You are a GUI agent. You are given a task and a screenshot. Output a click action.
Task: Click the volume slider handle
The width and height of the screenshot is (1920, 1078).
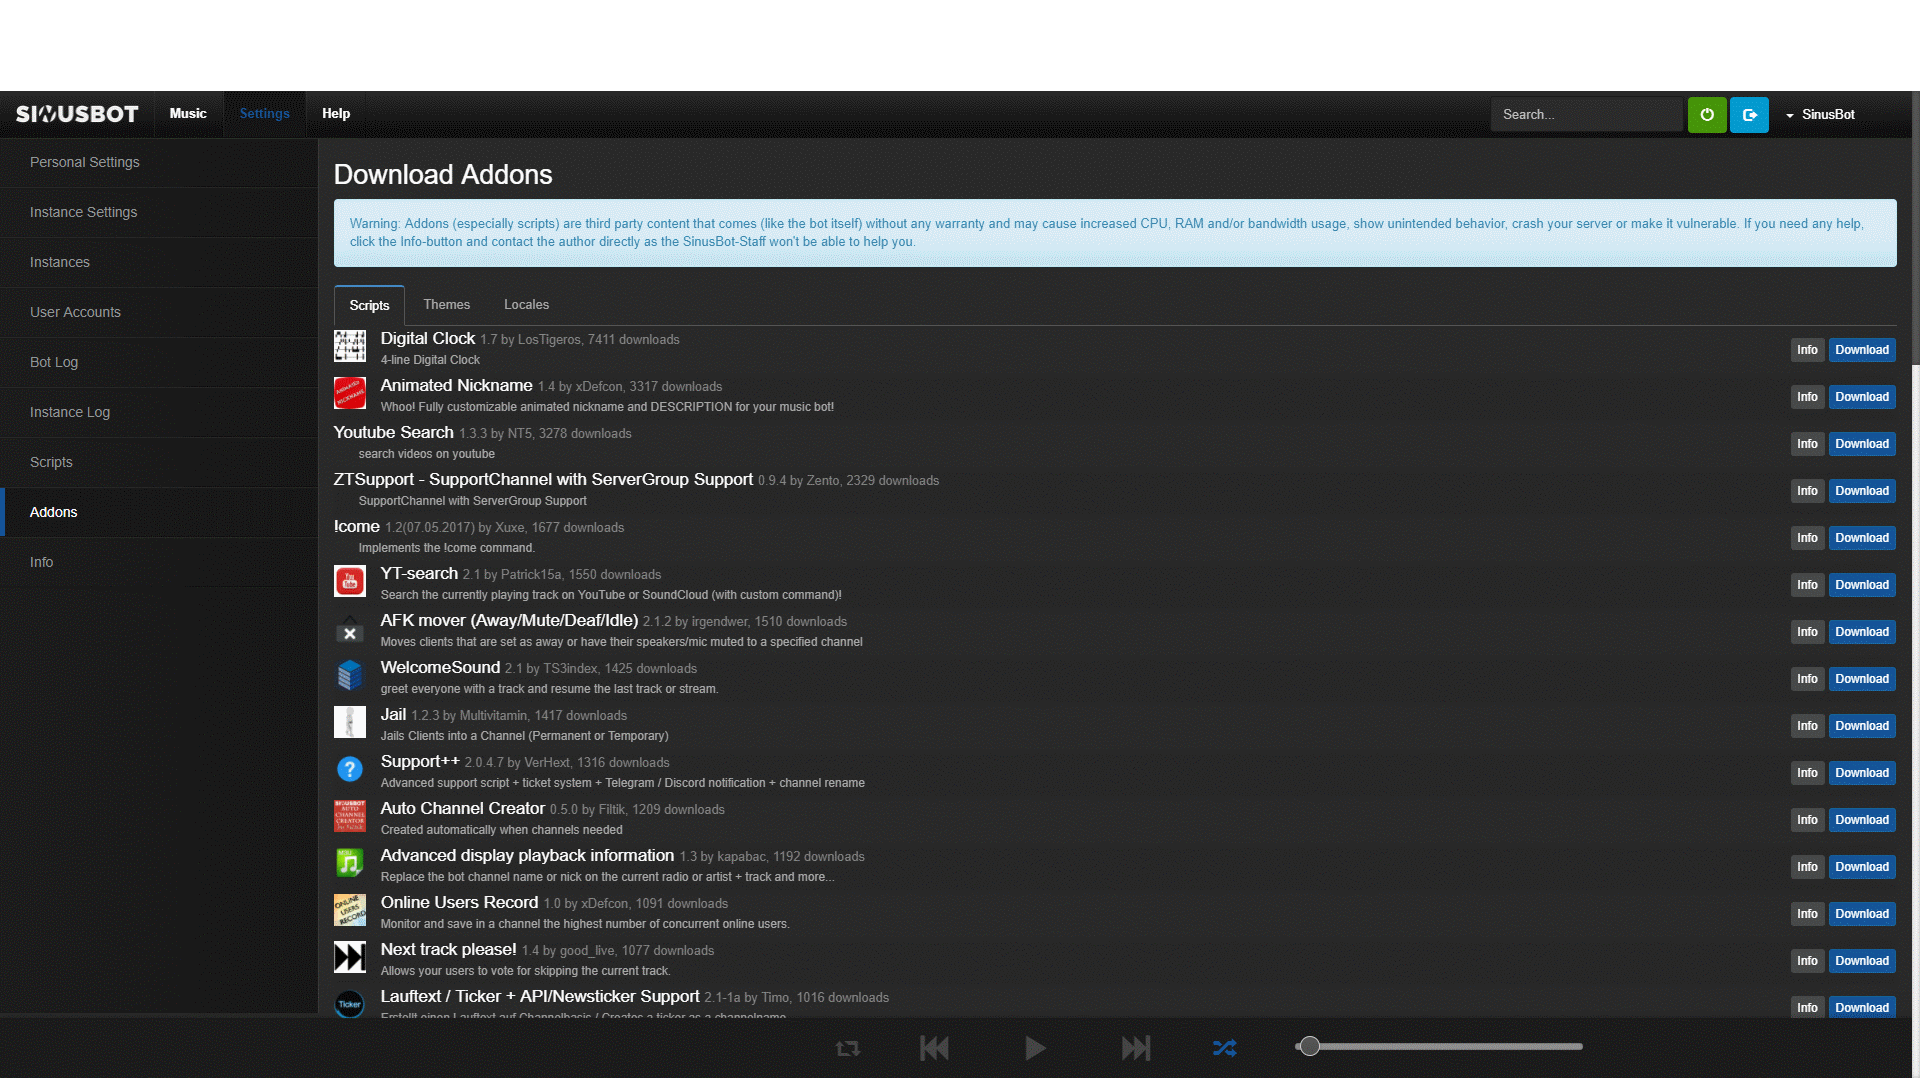1309,1047
